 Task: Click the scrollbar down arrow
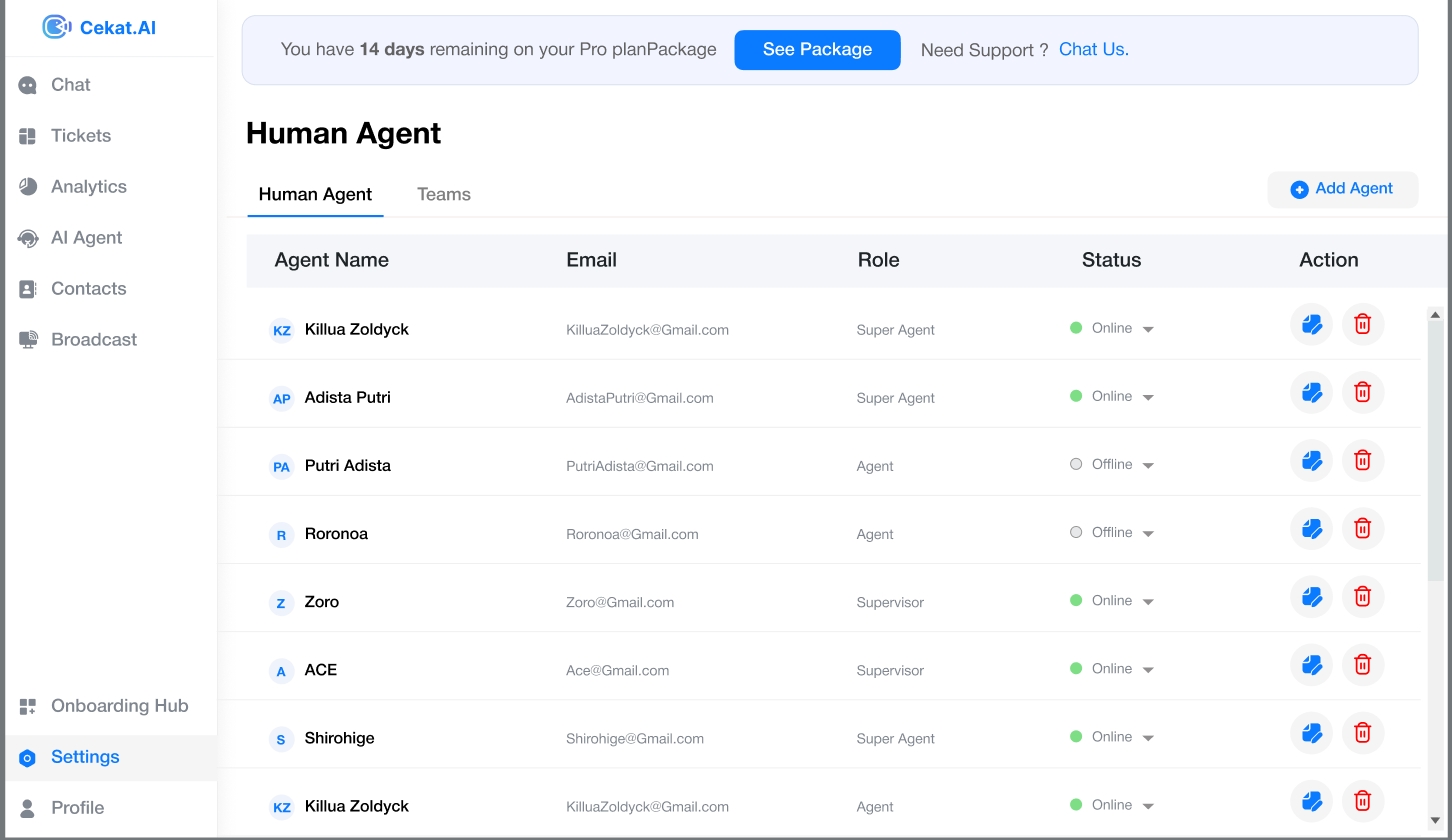coord(1435,821)
